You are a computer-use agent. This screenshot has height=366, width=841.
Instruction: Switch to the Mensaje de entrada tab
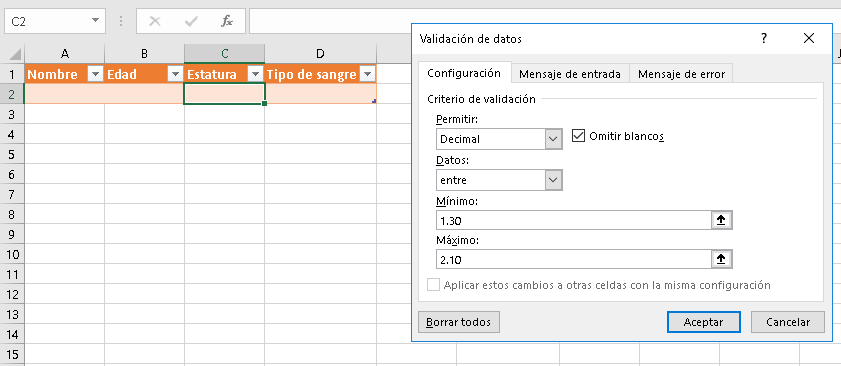point(570,74)
